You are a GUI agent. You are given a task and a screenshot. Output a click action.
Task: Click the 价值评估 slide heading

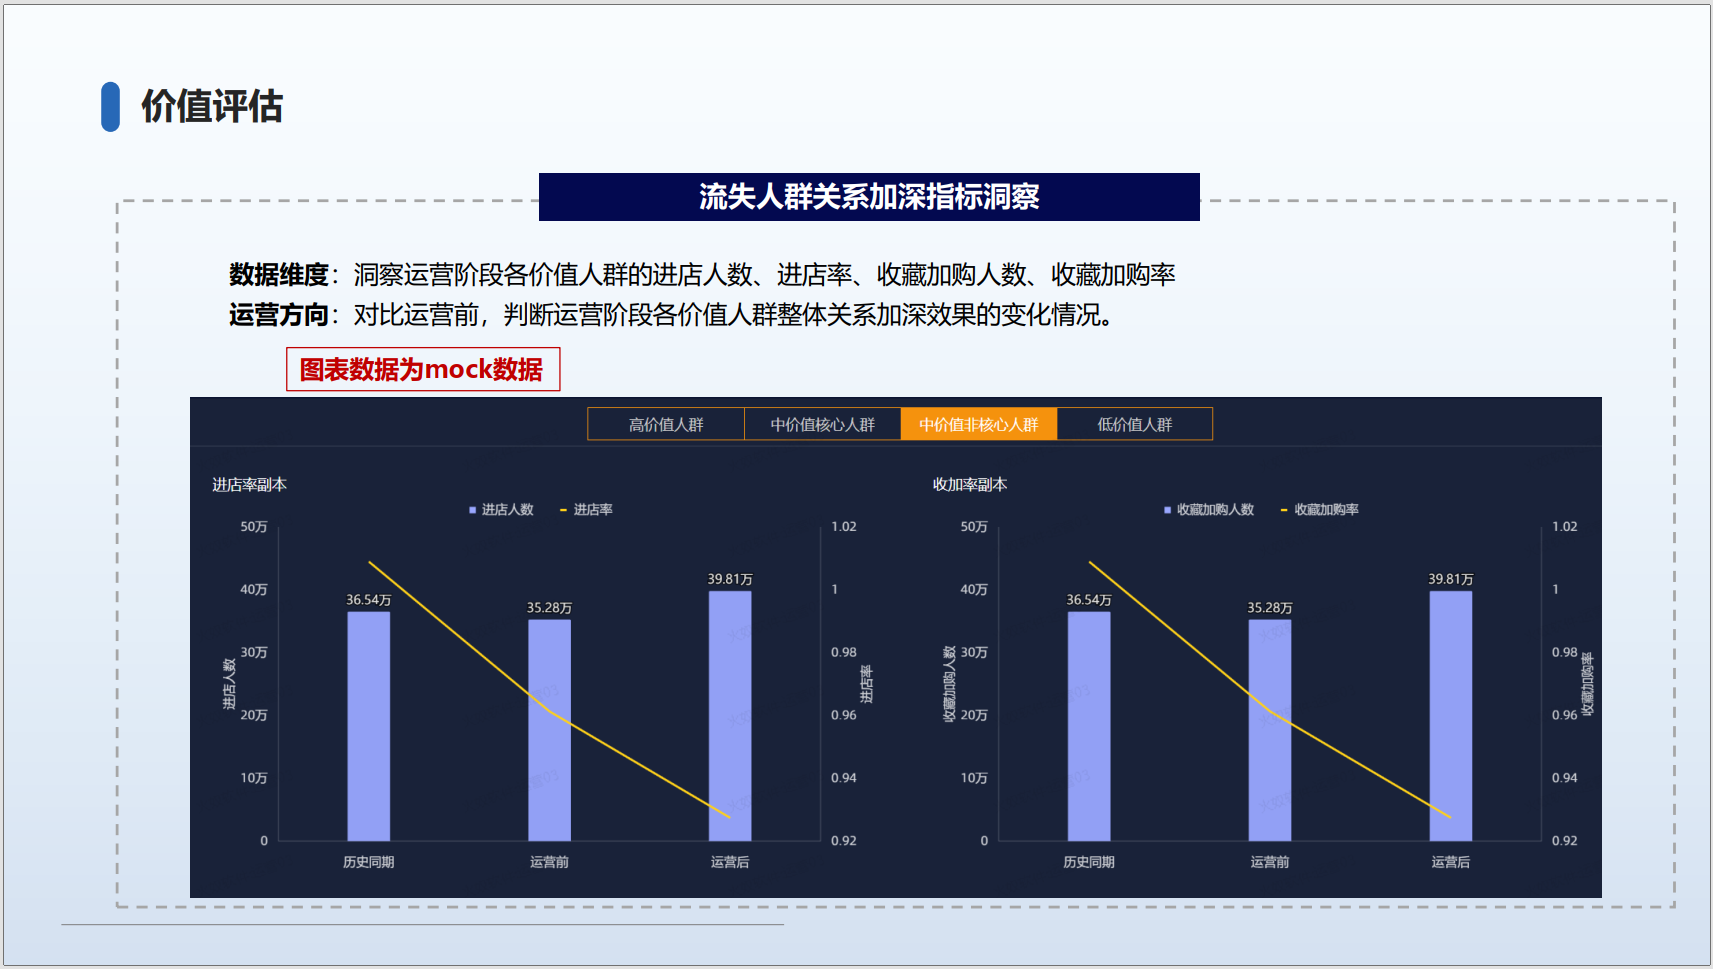212,106
